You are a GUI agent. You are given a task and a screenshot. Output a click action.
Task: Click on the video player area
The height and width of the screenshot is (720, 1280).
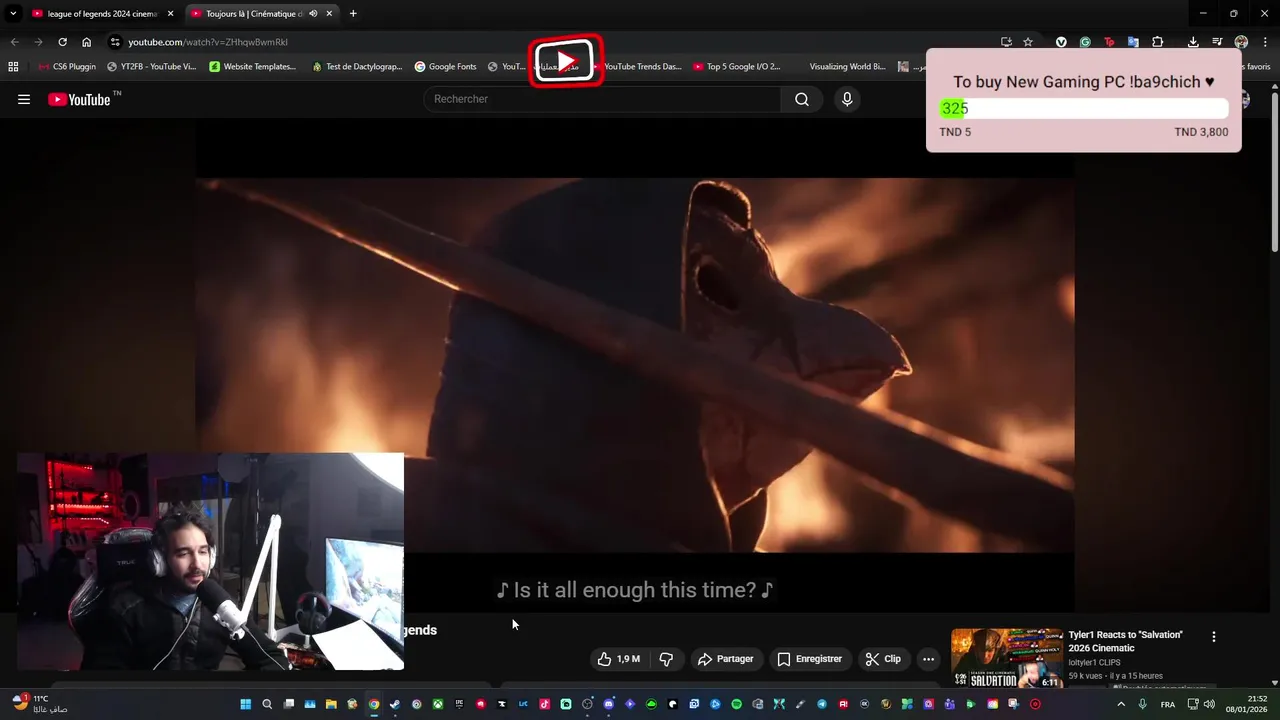tap(635, 365)
